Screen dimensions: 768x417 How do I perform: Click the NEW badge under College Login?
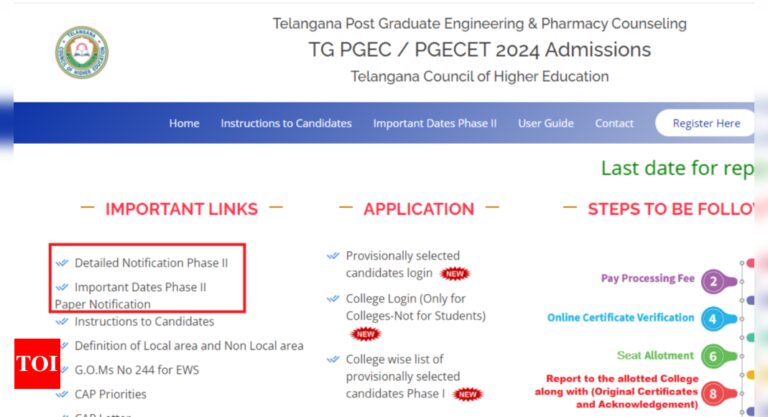pos(365,334)
